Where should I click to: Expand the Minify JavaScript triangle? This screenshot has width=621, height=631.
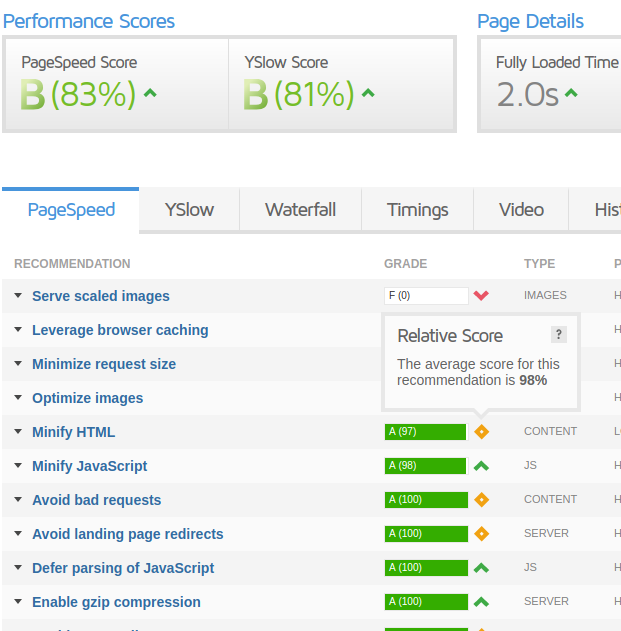pyautogui.click(x=18, y=466)
